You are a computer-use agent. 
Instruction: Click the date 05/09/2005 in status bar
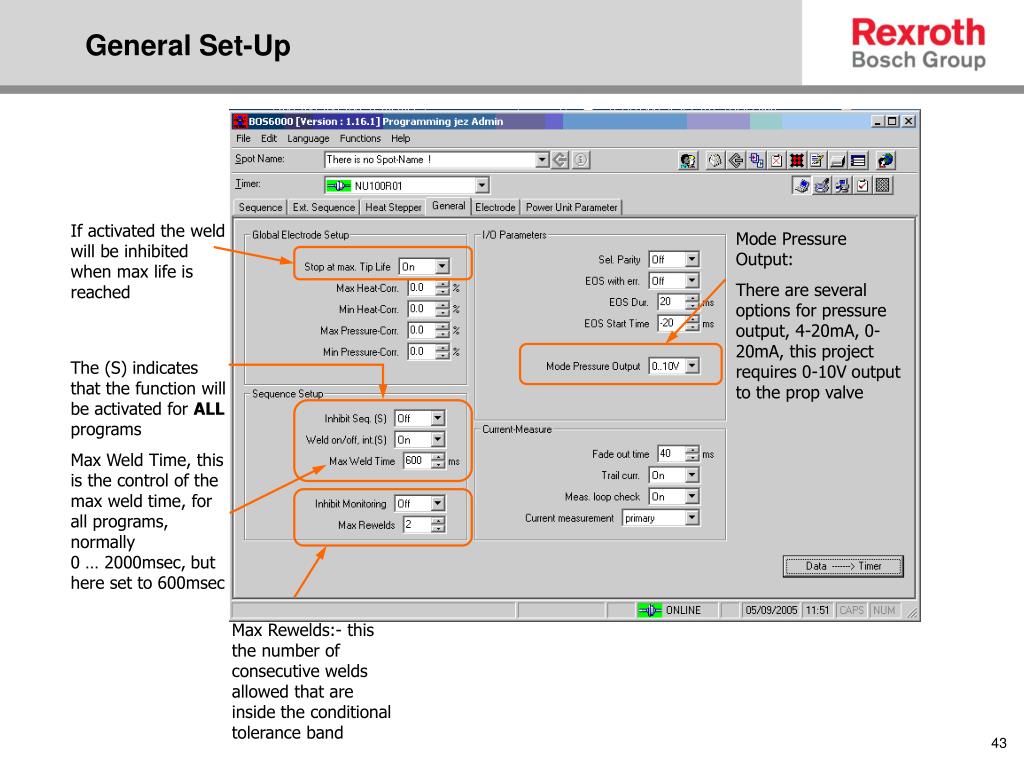pyautogui.click(x=771, y=610)
